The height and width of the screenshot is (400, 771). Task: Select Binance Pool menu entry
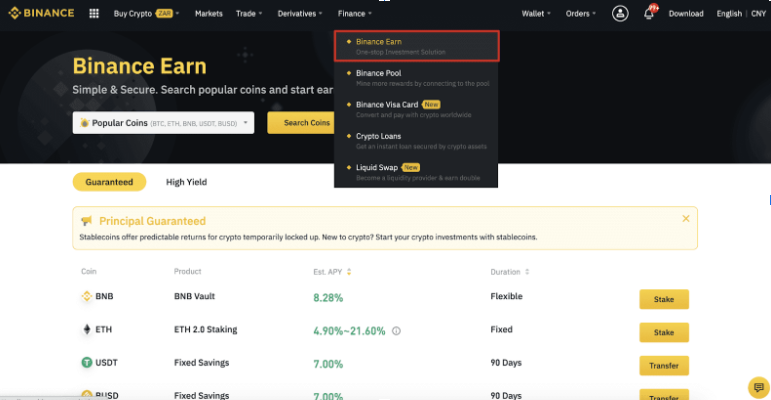tap(416, 78)
